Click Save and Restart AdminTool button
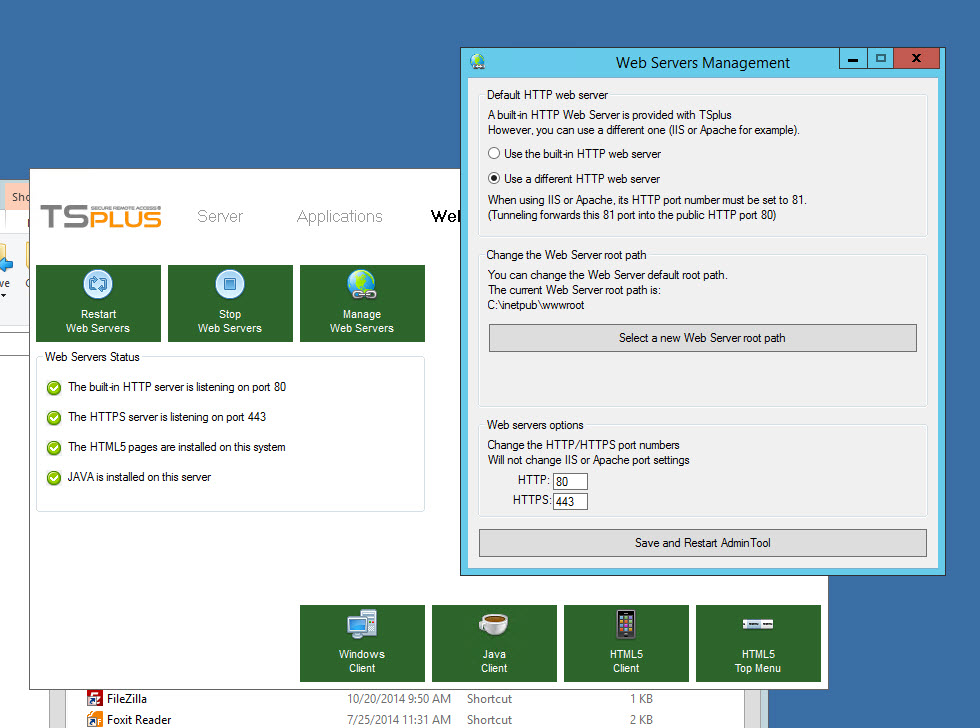This screenshot has height=728, width=980. 702,543
